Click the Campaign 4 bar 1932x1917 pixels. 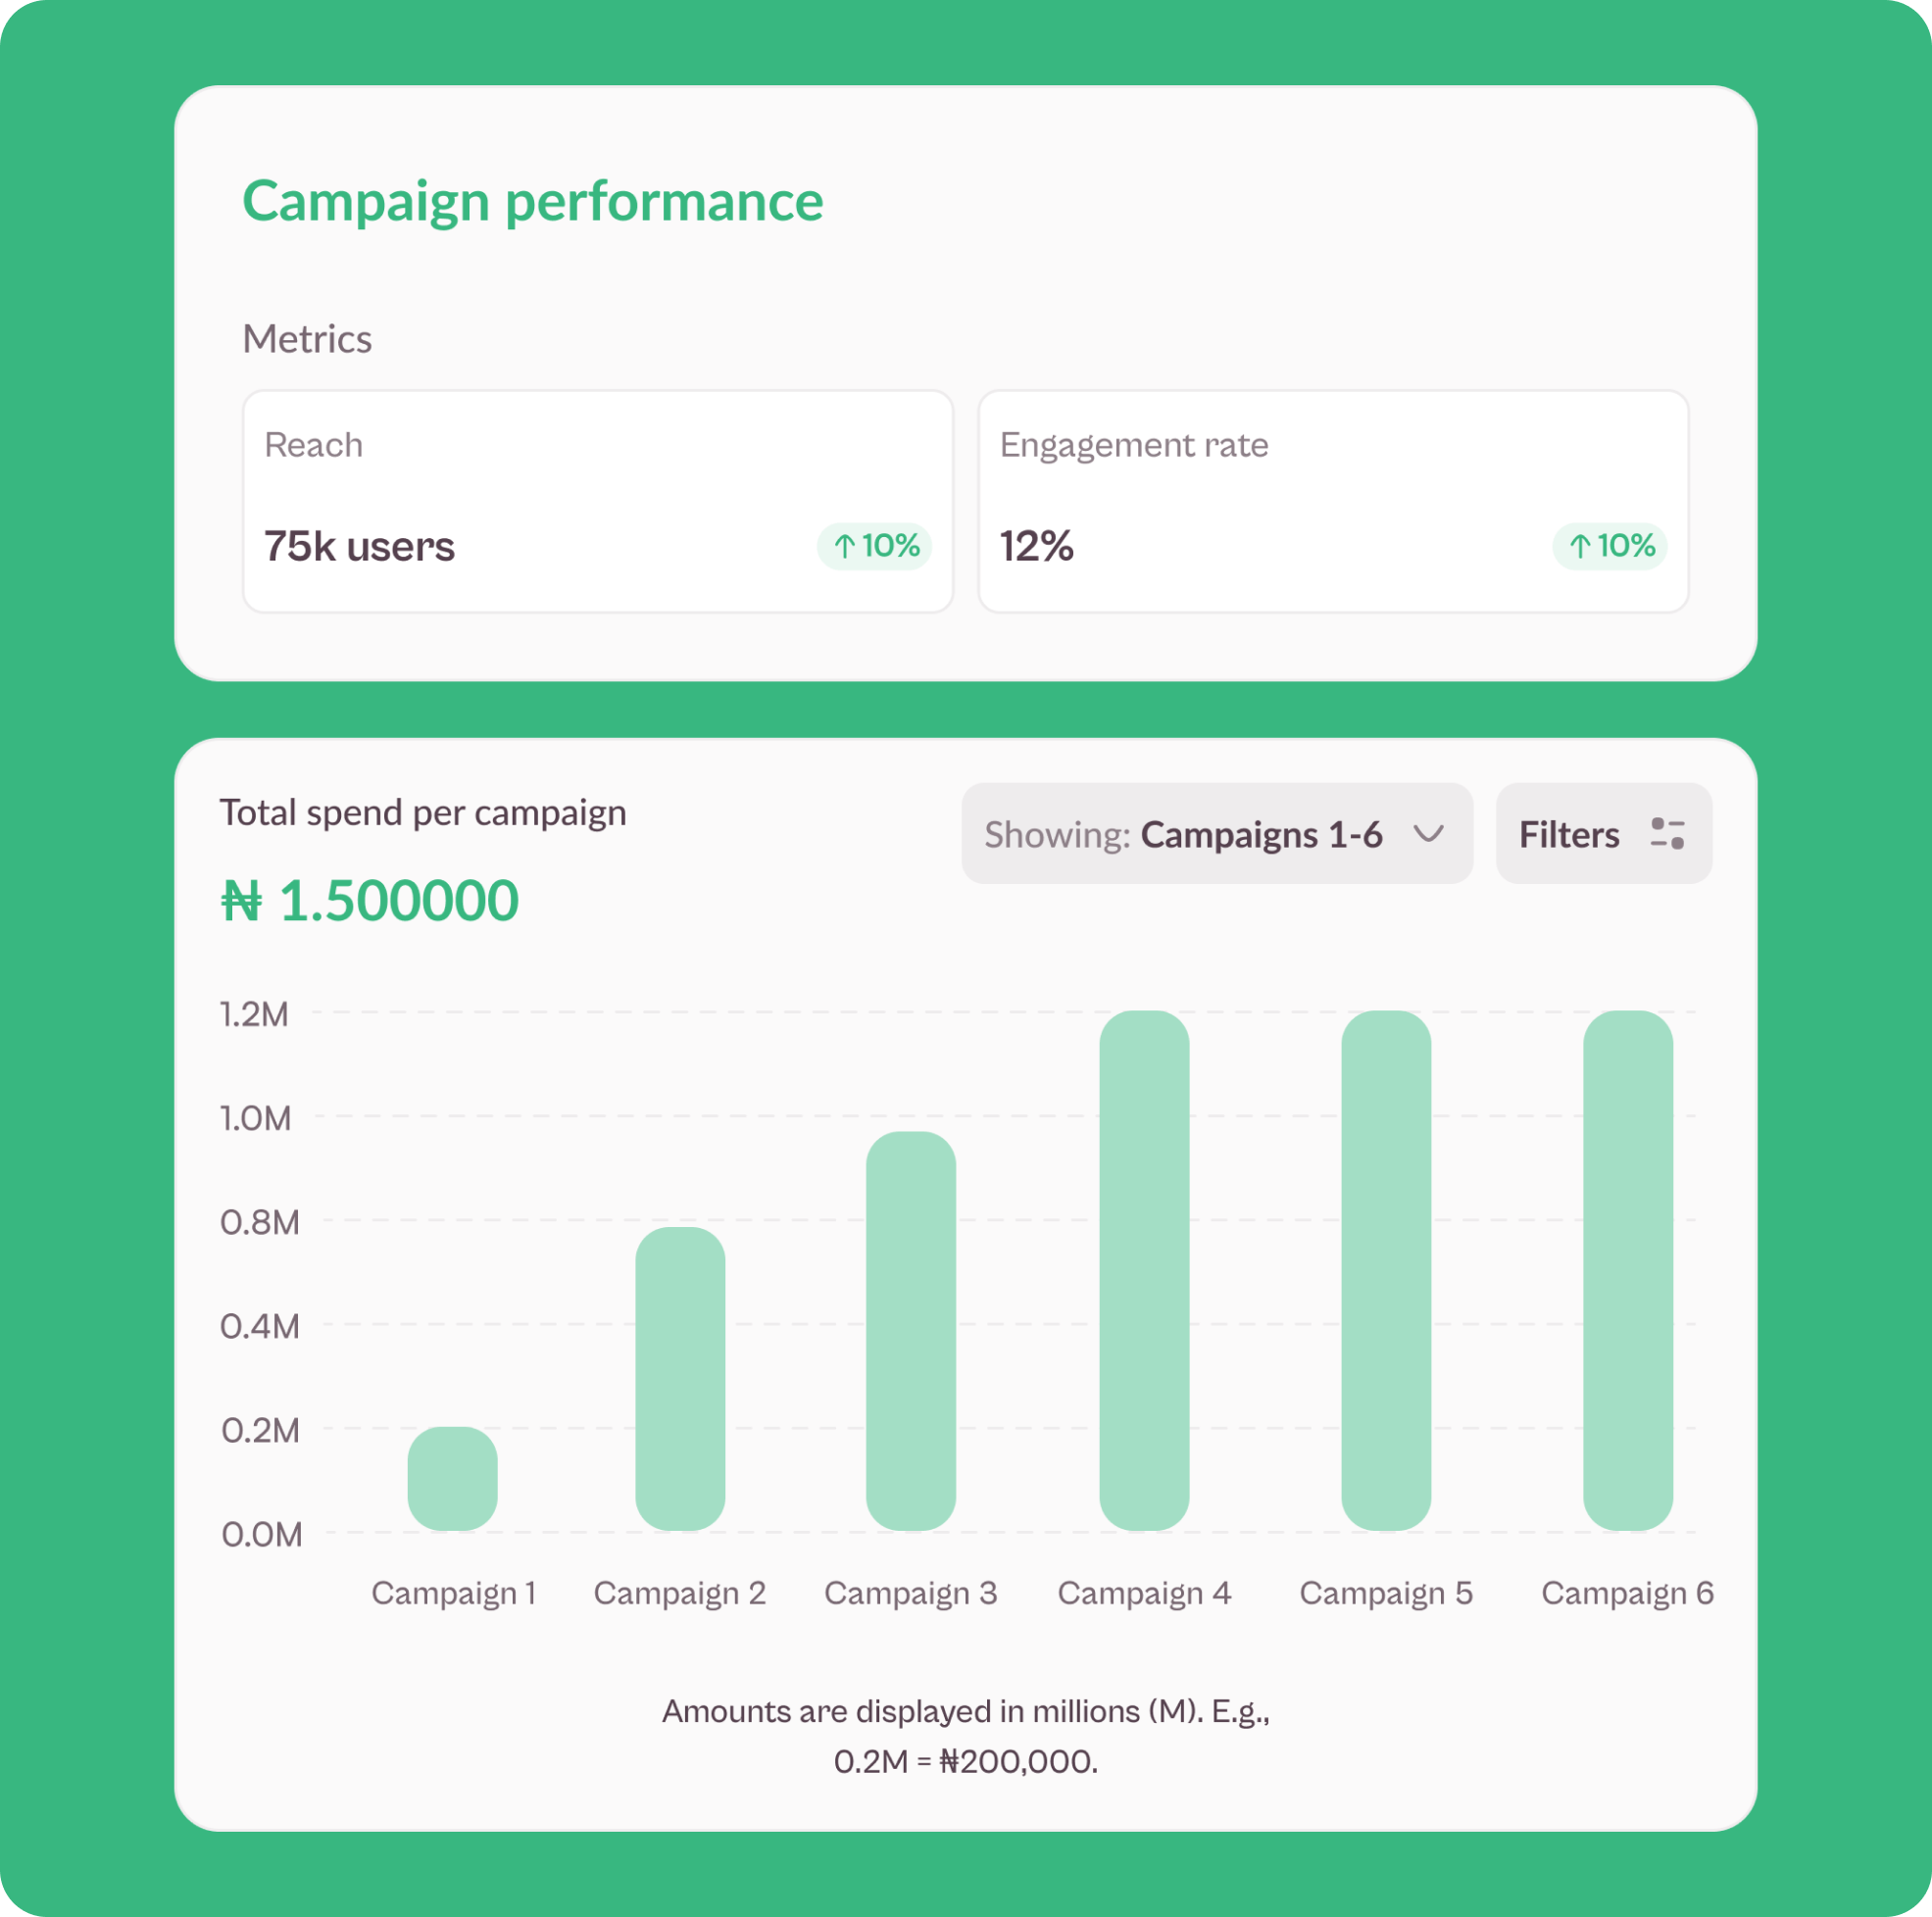coord(1144,1270)
